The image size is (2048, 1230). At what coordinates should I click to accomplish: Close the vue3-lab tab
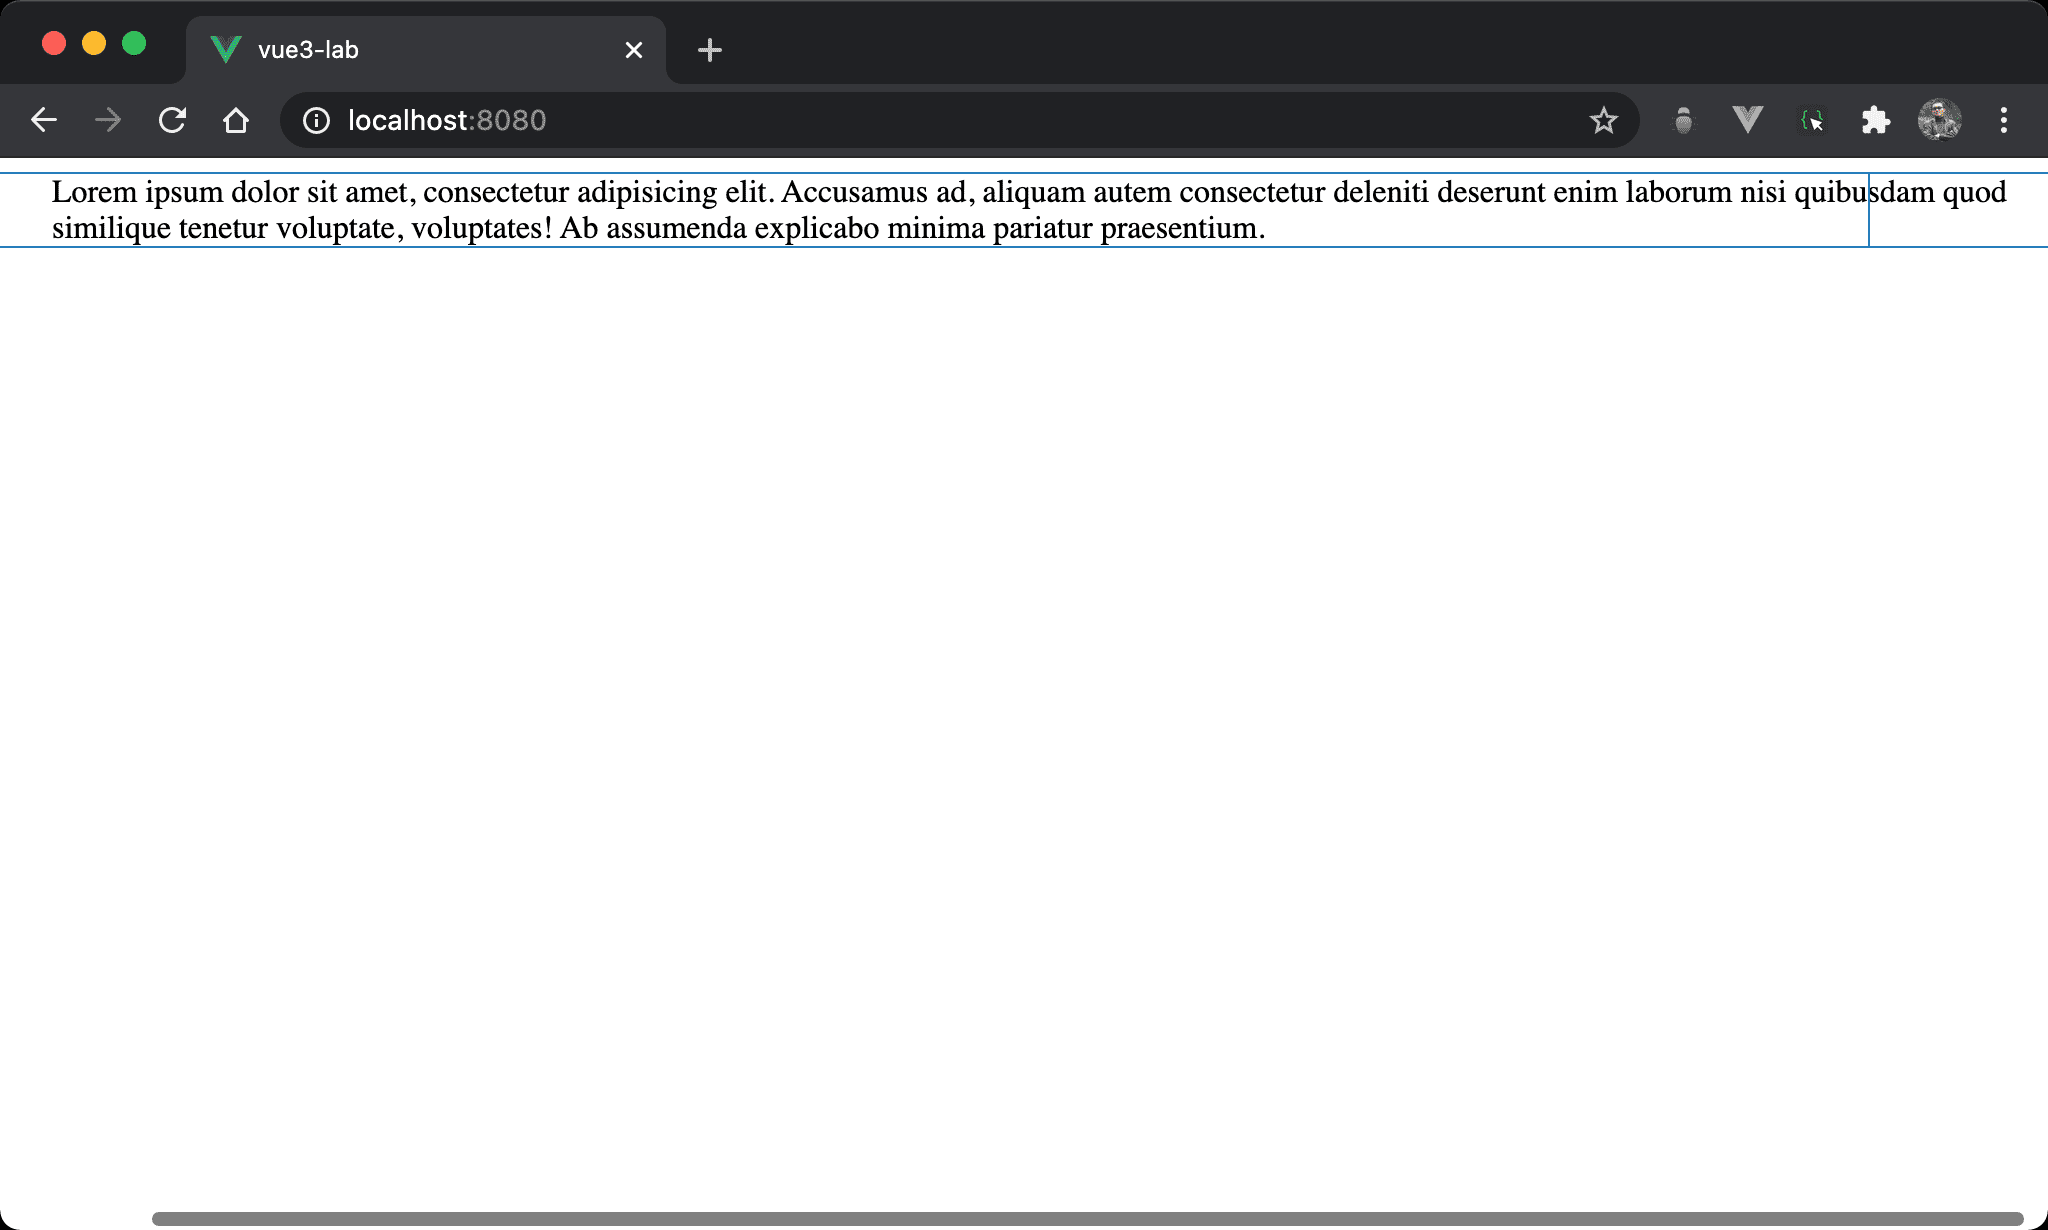tap(634, 50)
